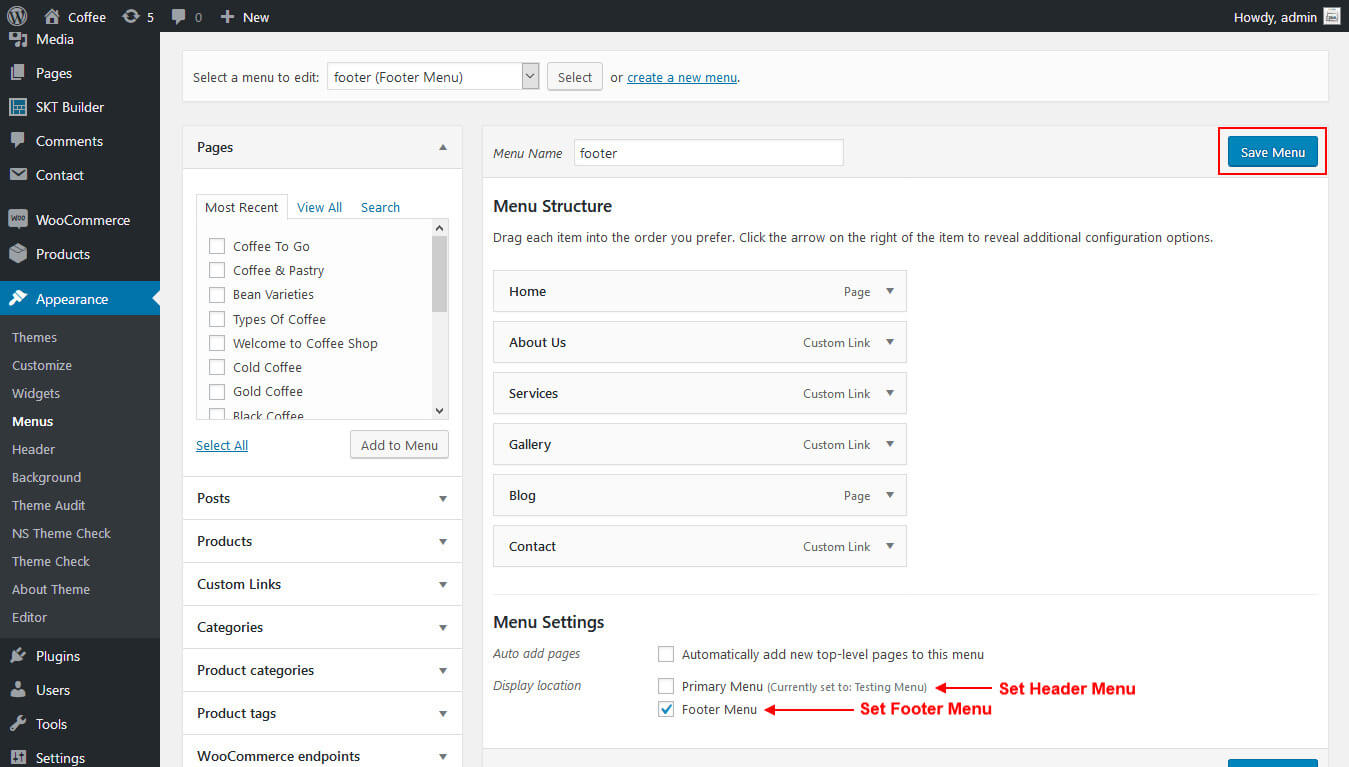This screenshot has width=1349, height=767.
Task: Open the Coffee site home icon
Action: (52, 16)
